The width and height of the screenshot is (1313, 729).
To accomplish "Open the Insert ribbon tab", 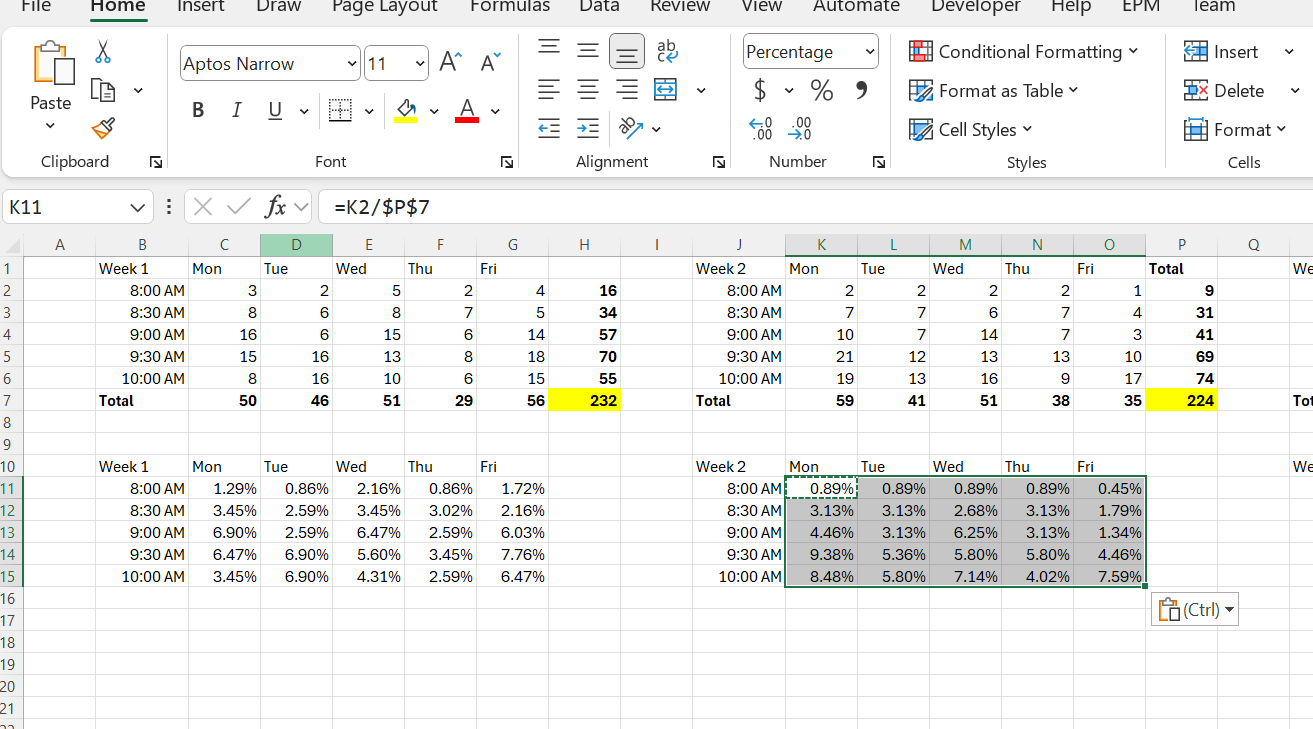I will [x=201, y=6].
